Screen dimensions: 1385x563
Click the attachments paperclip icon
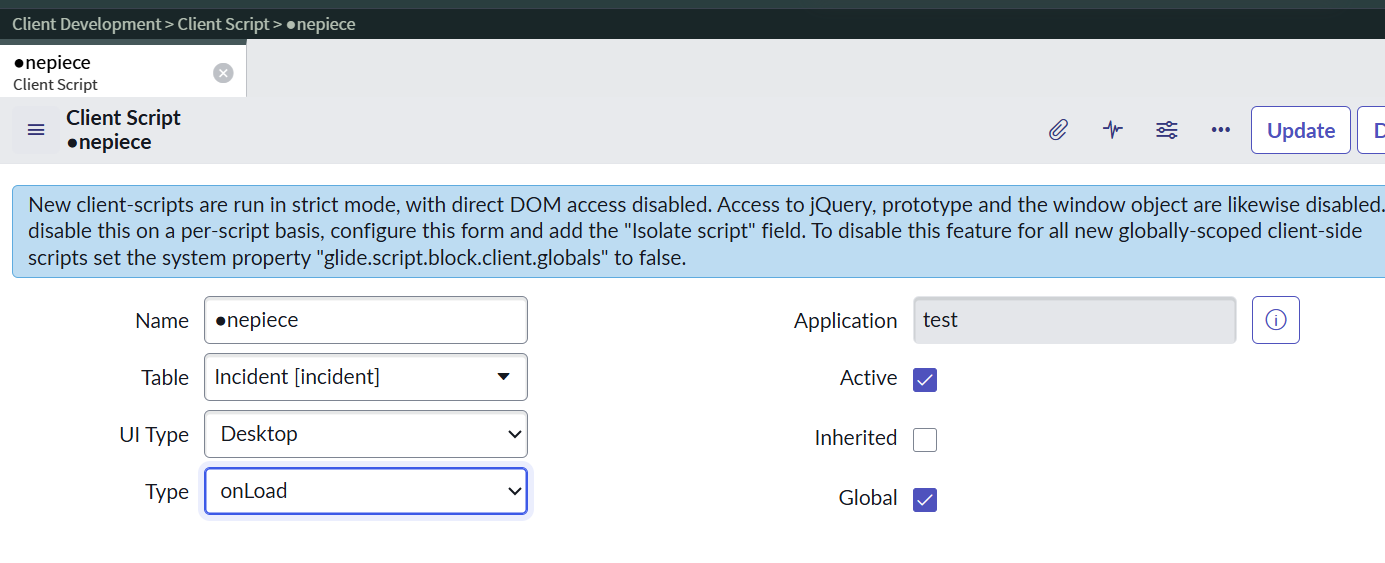tap(1058, 130)
